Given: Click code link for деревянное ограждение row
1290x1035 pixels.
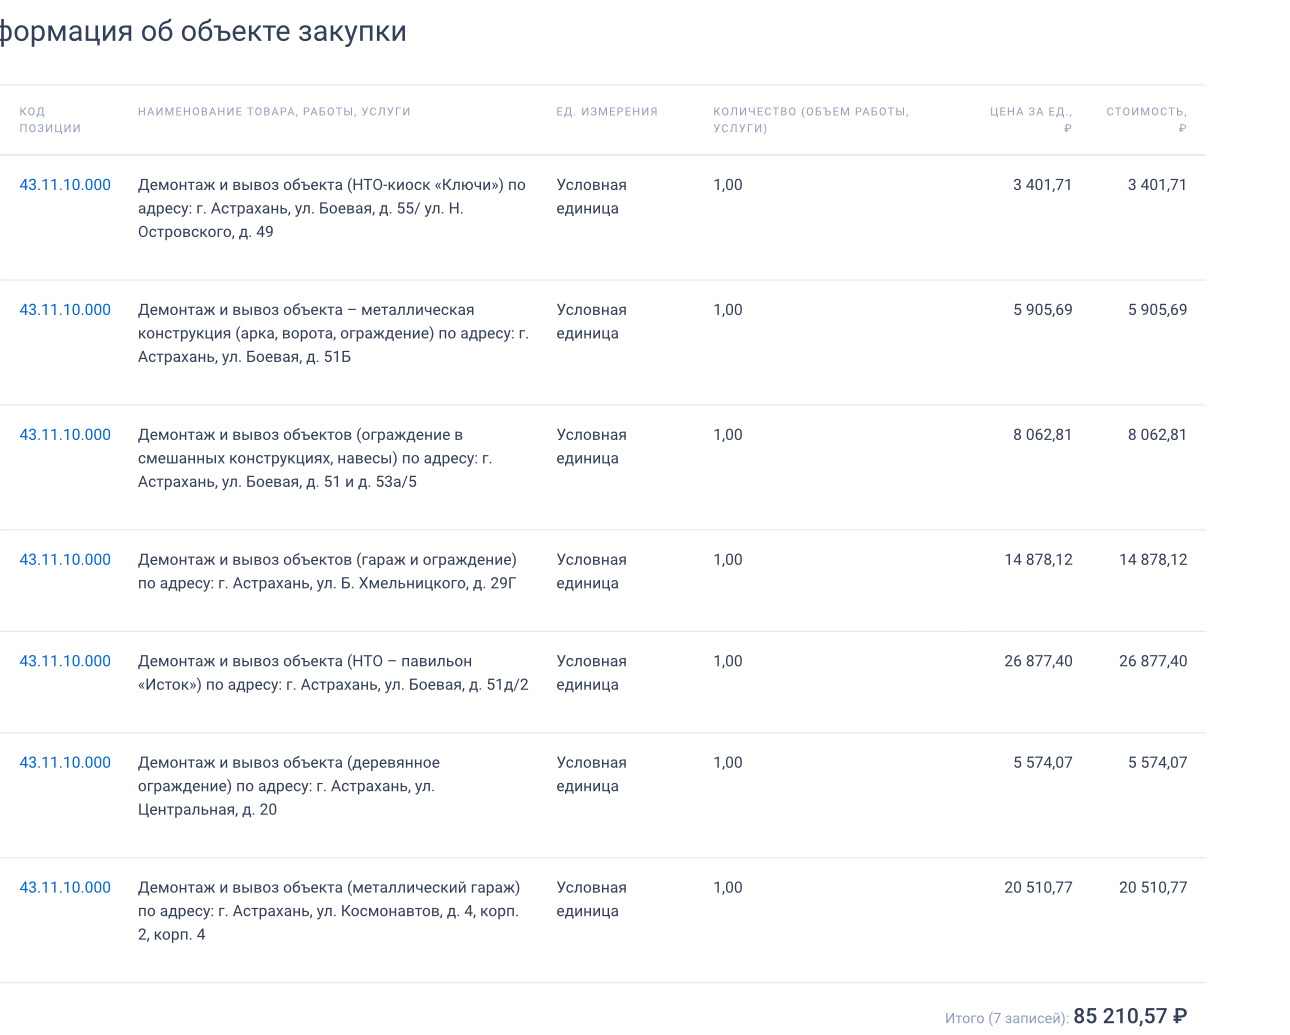Looking at the screenshot, I should (x=65, y=763).
